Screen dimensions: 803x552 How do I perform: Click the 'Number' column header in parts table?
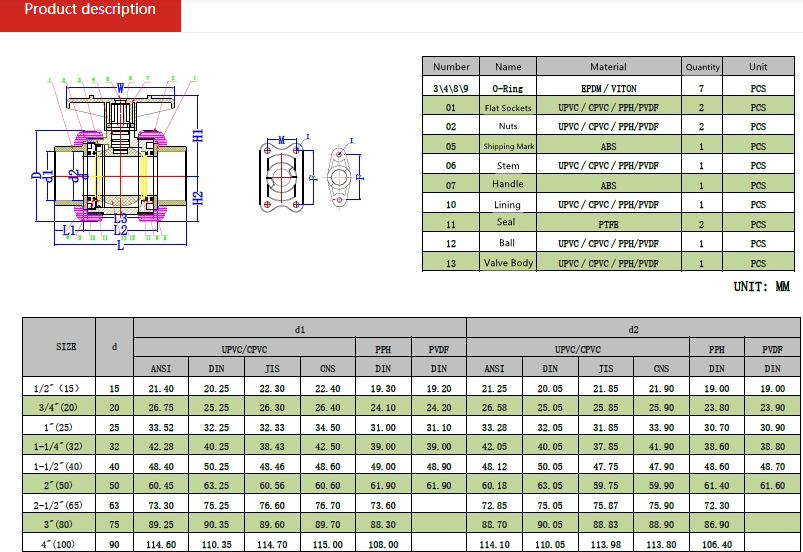pos(451,67)
